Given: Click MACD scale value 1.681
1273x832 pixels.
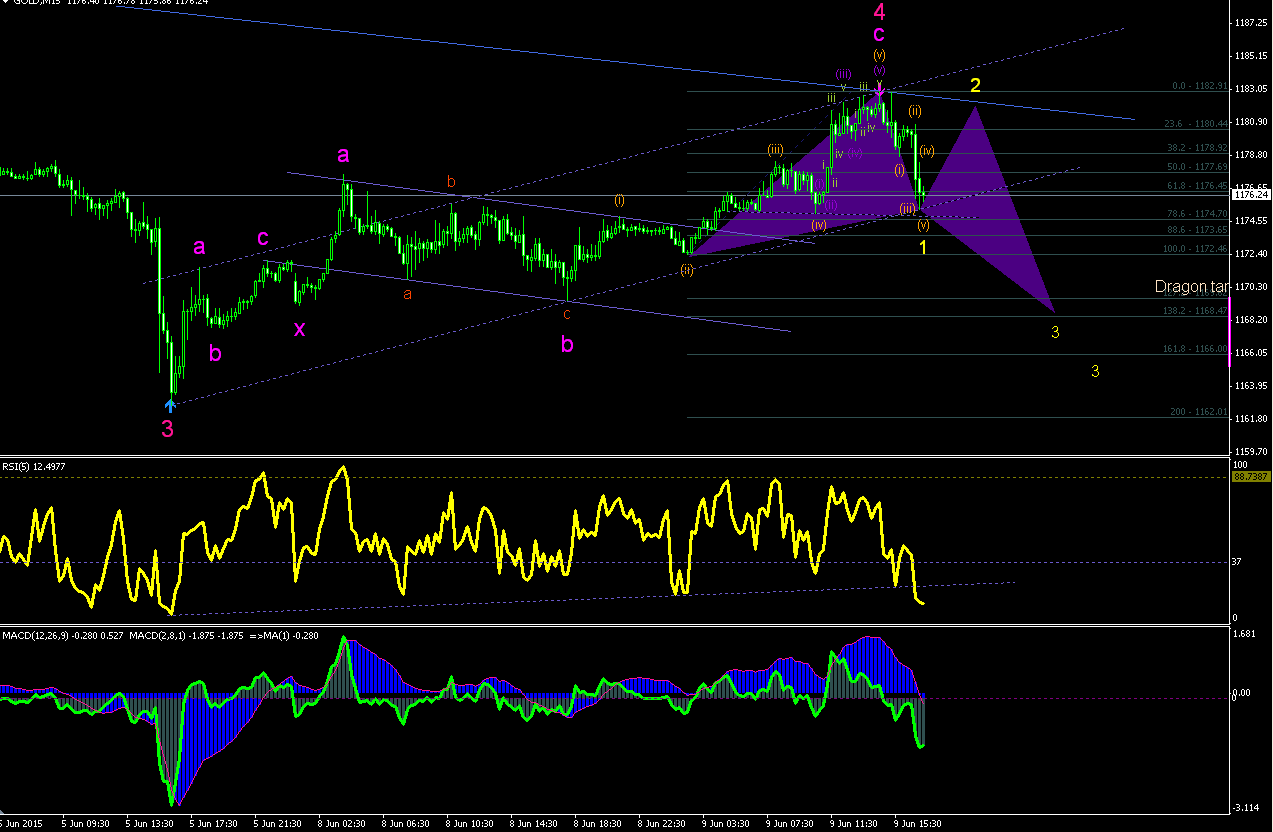Looking at the screenshot, I should pos(1246,633).
